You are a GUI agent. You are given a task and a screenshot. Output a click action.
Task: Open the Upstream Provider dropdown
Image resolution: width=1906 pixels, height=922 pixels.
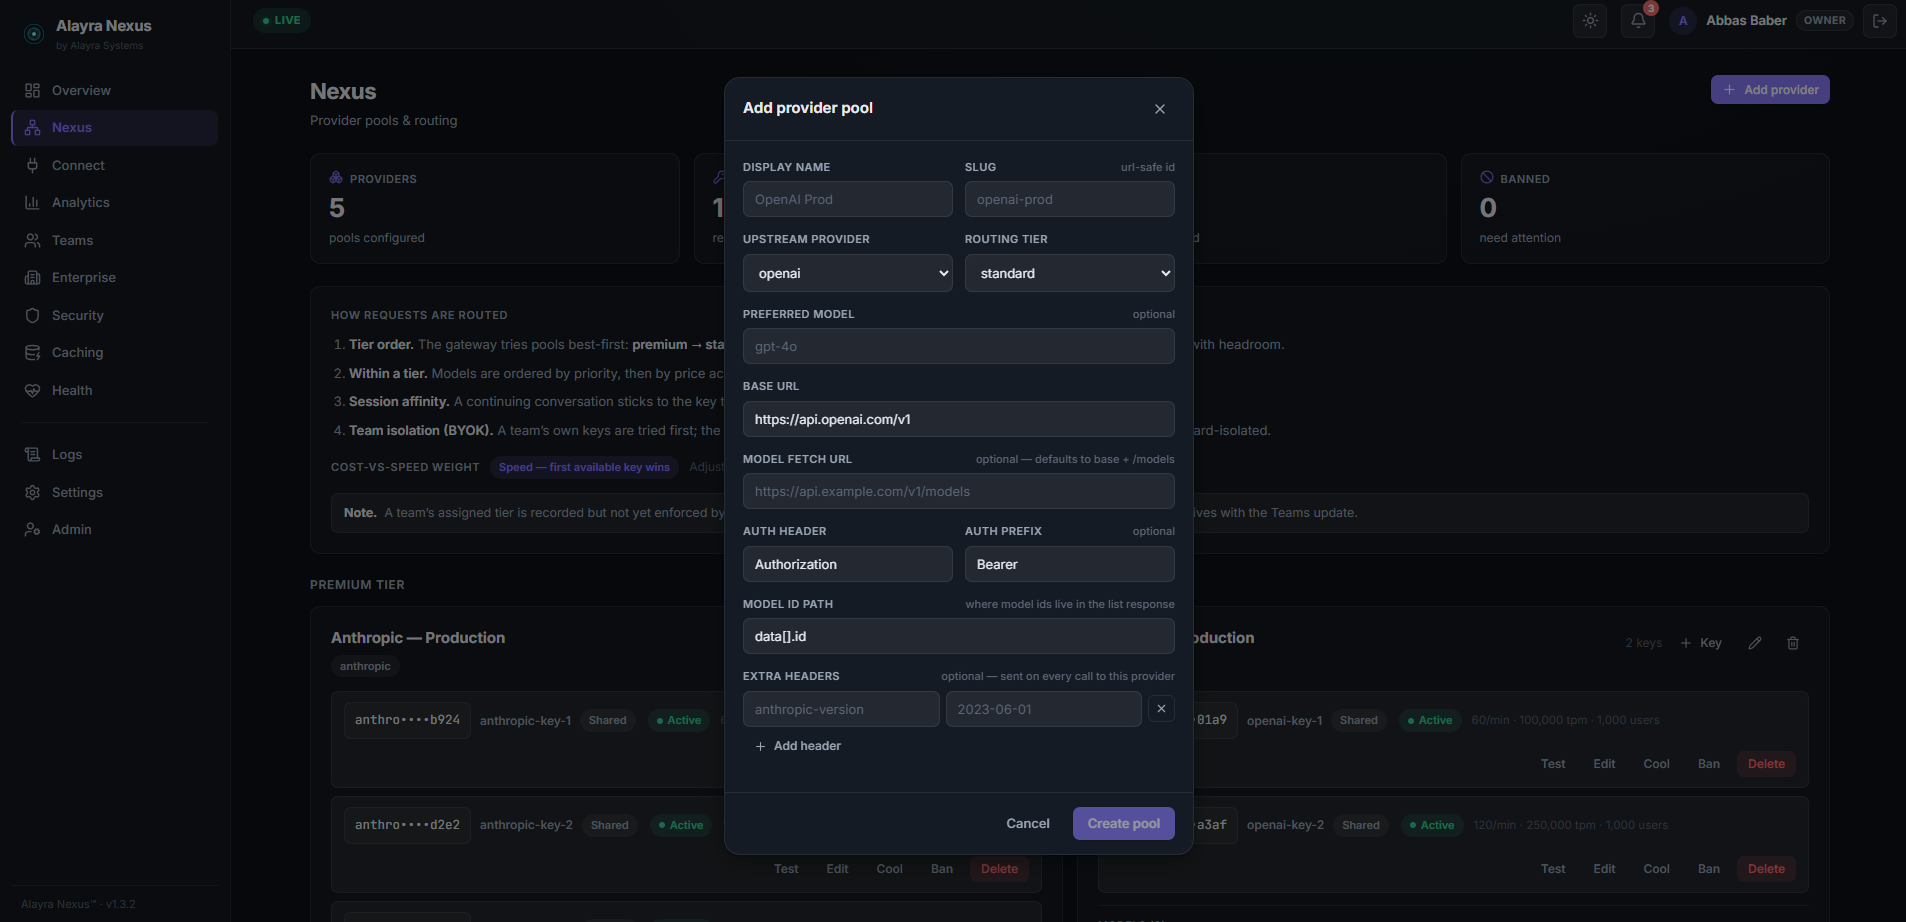[848, 273]
